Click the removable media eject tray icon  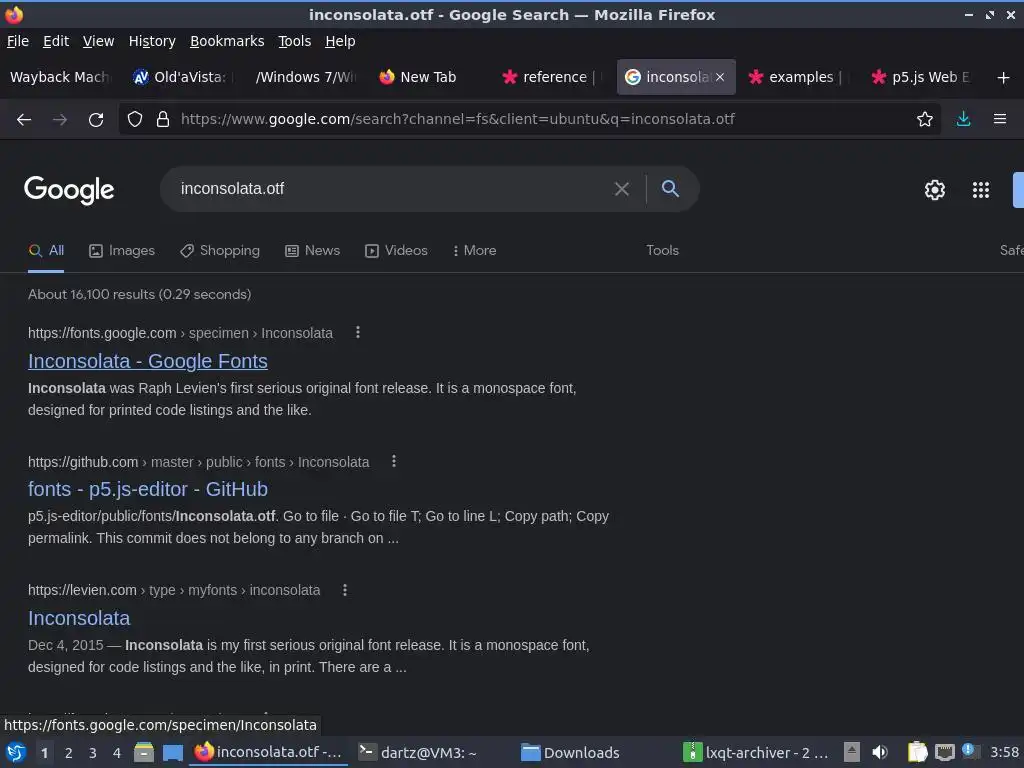coord(852,752)
